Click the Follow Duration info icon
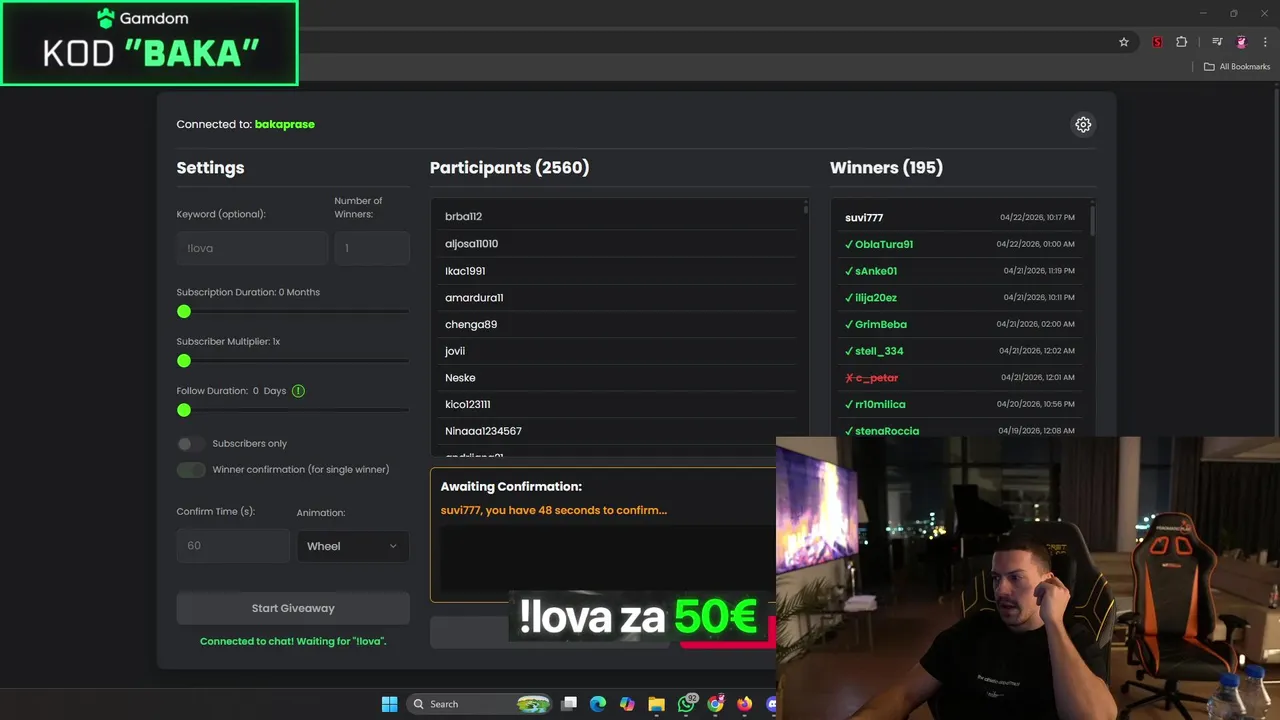 click(298, 391)
